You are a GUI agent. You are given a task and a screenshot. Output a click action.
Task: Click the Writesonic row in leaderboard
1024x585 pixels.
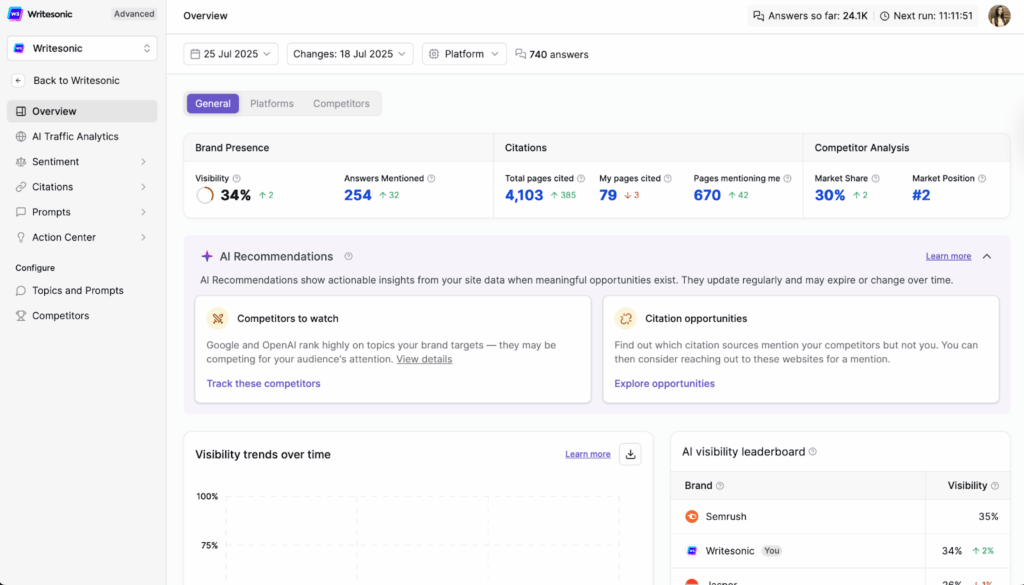pyautogui.click(x=840, y=551)
